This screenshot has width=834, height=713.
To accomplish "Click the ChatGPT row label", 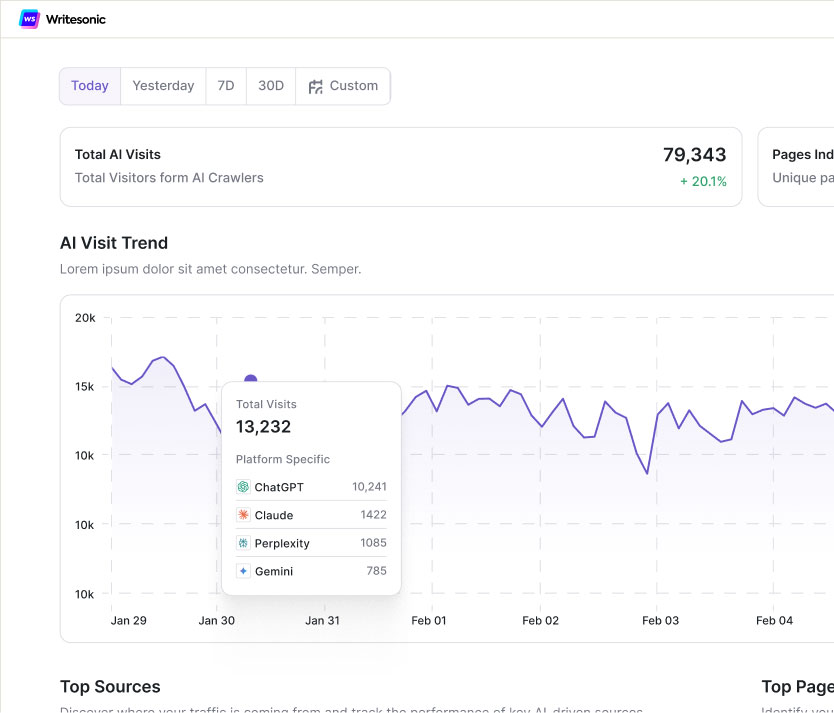I will (279, 487).
